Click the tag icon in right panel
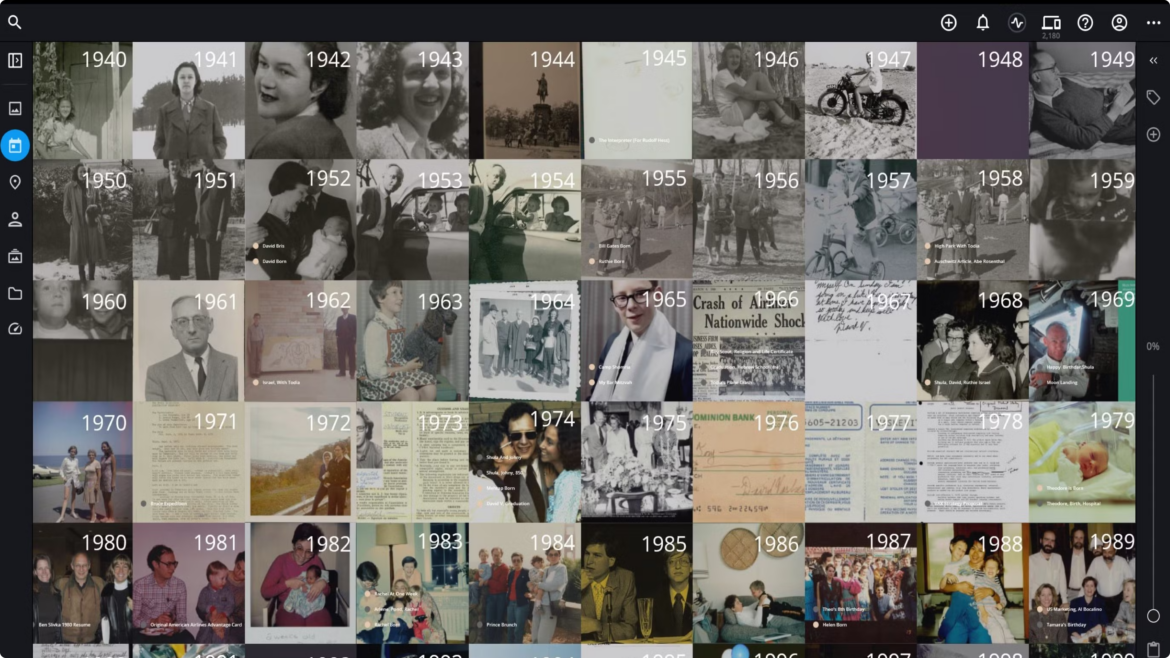Image resolution: width=1170 pixels, height=658 pixels. click(1153, 98)
